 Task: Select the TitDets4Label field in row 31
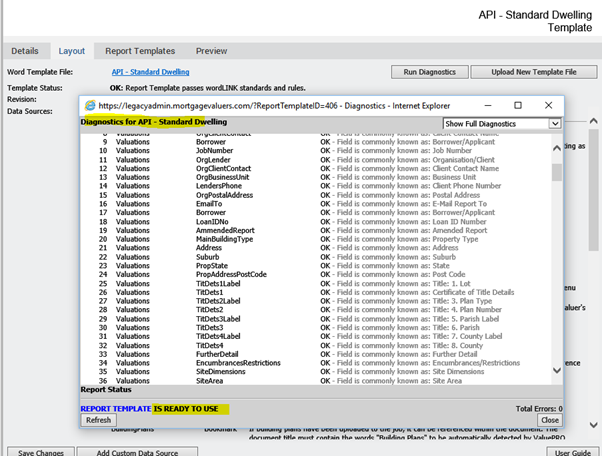tap(218, 336)
